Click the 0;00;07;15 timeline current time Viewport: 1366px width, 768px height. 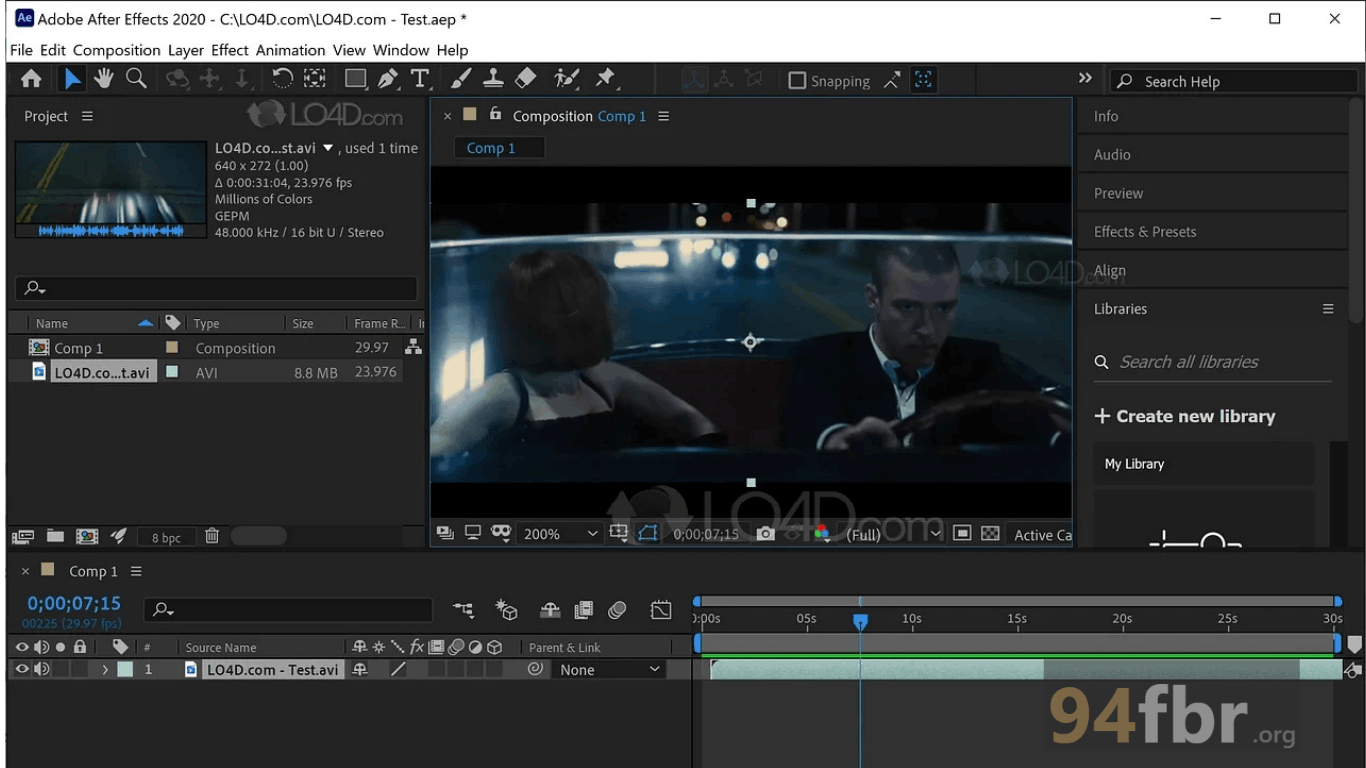[x=74, y=603]
